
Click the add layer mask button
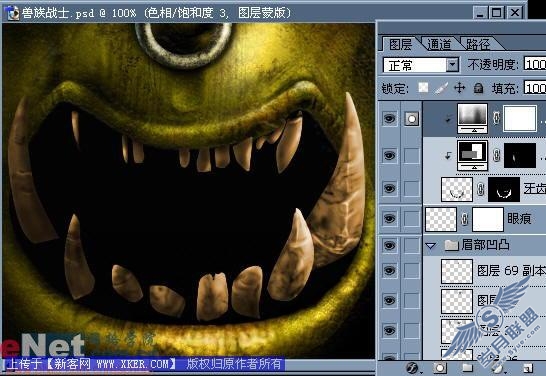pyautogui.click(x=440, y=368)
